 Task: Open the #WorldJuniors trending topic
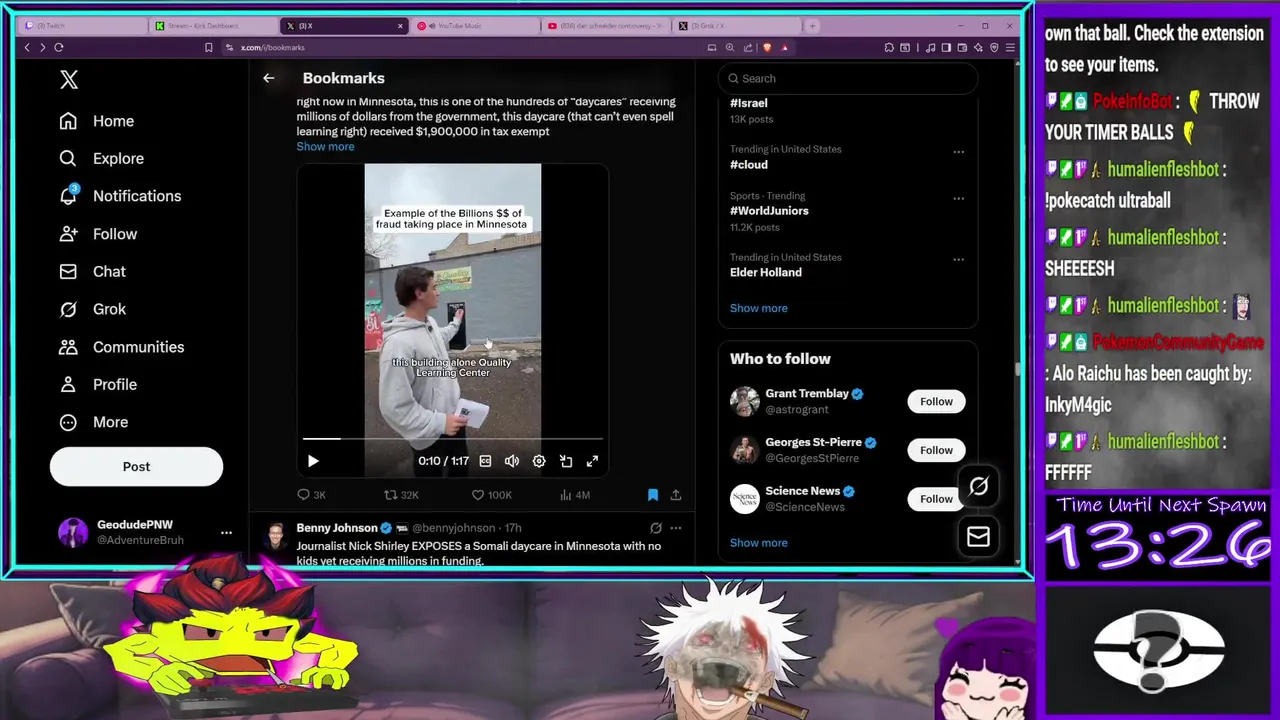click(x=769, y=211)
